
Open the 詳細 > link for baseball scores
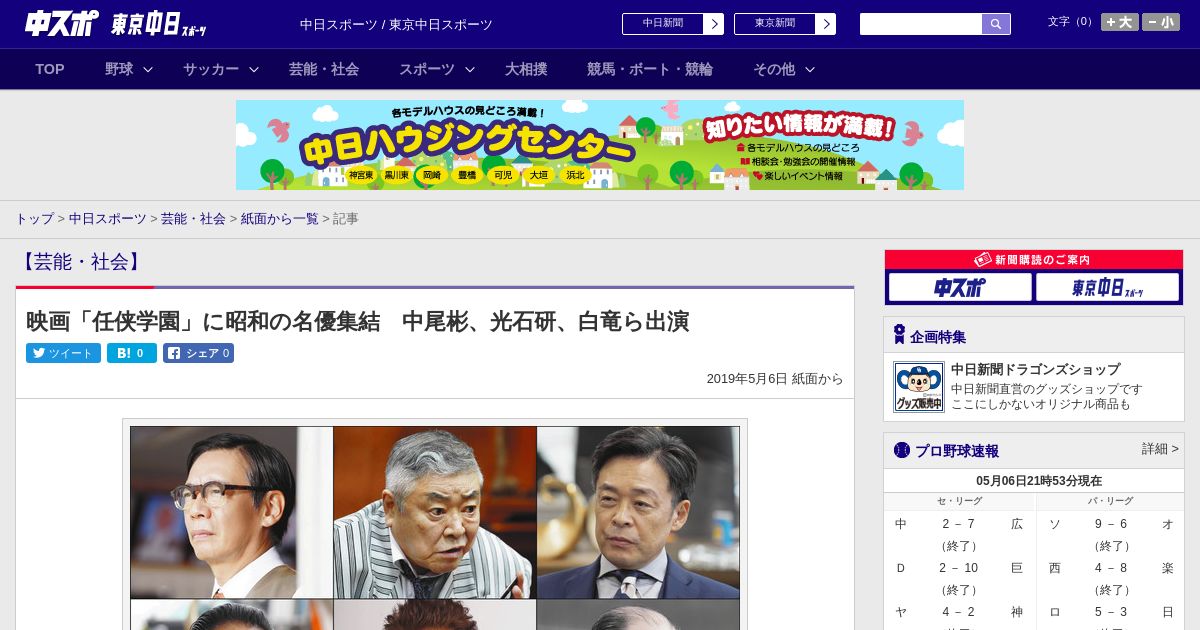(1160, 449)
